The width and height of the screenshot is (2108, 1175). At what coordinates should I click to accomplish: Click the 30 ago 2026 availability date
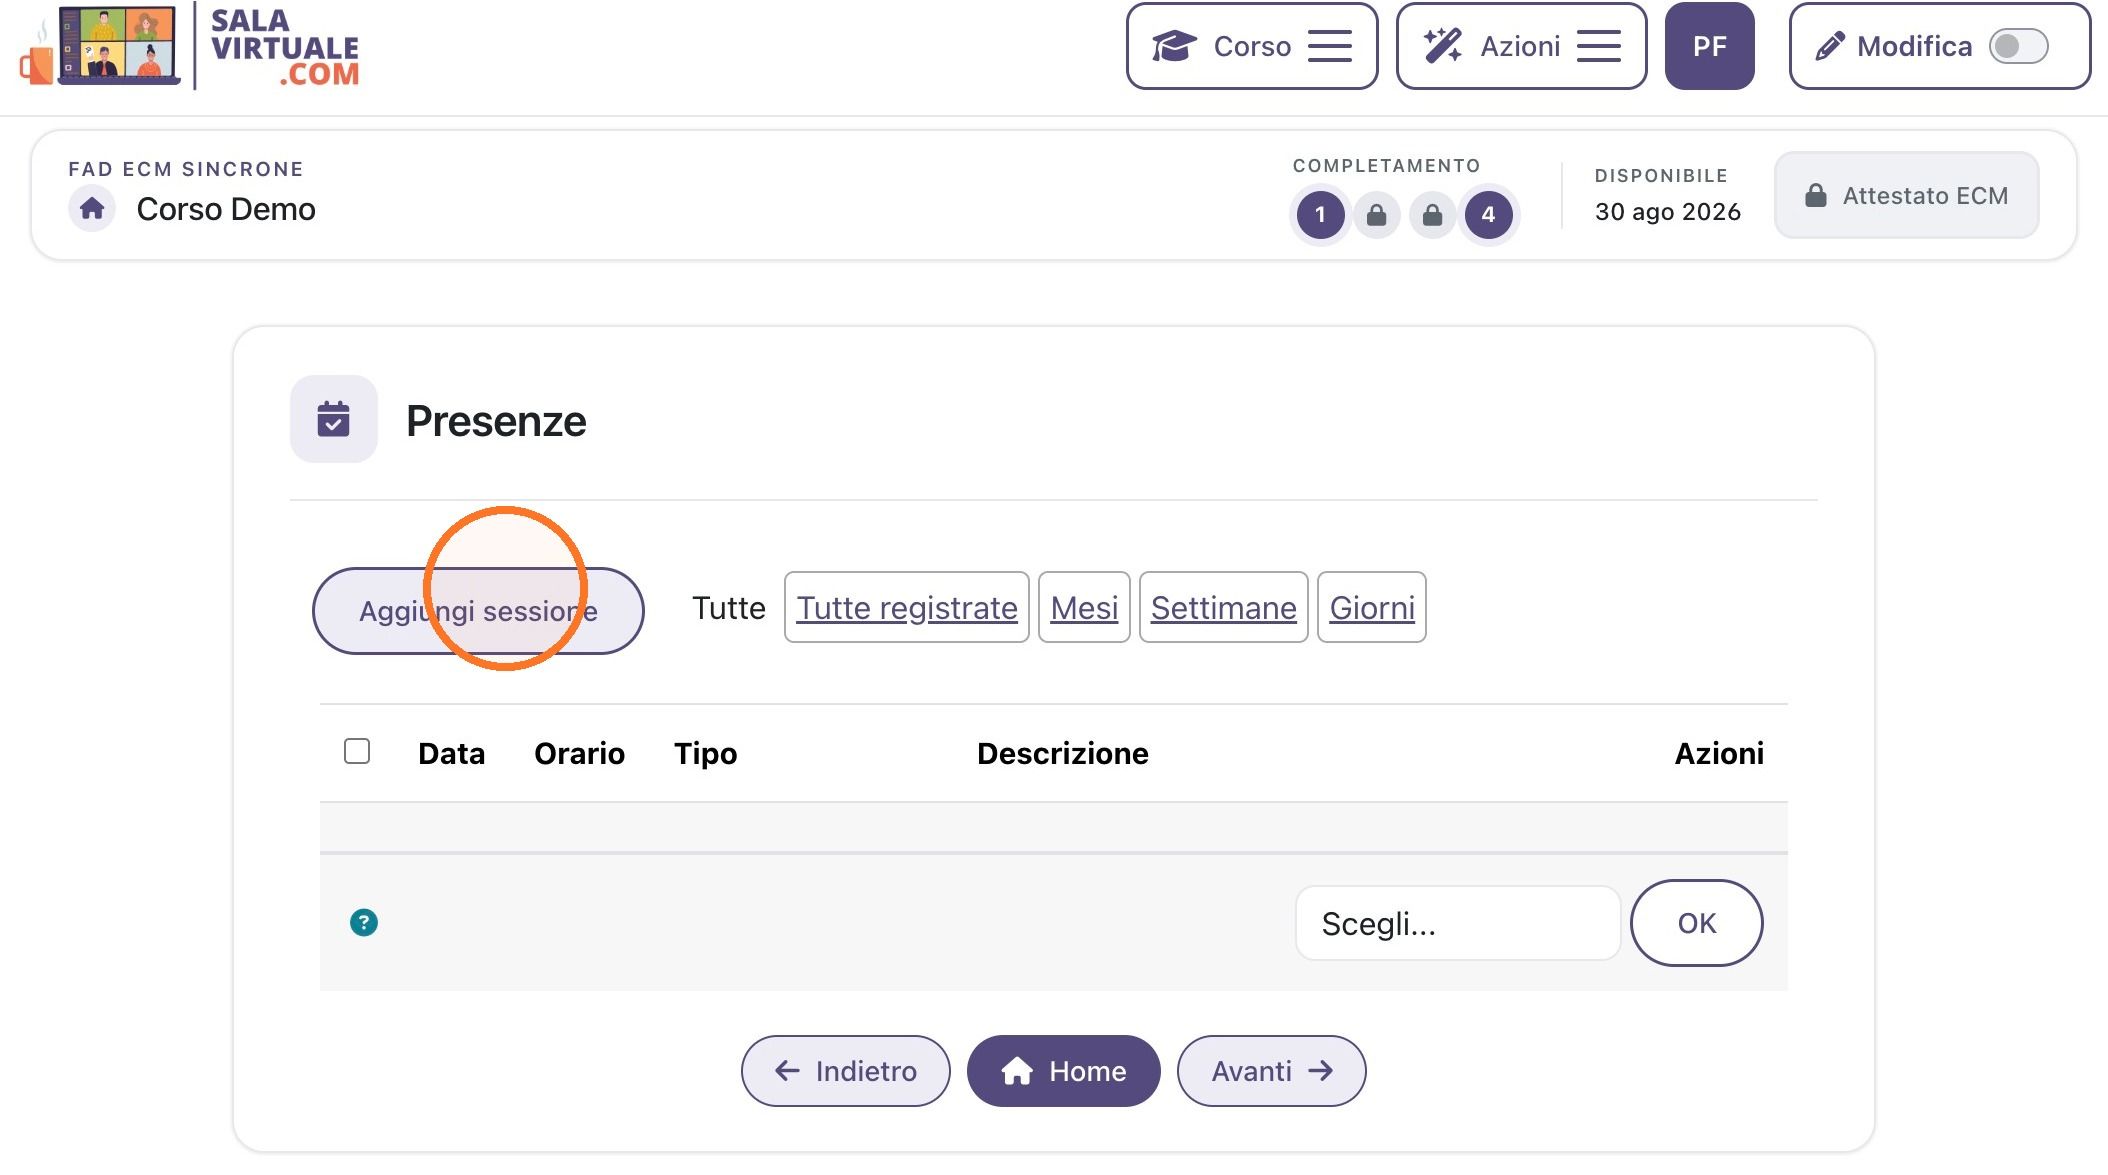(1668, 212)
